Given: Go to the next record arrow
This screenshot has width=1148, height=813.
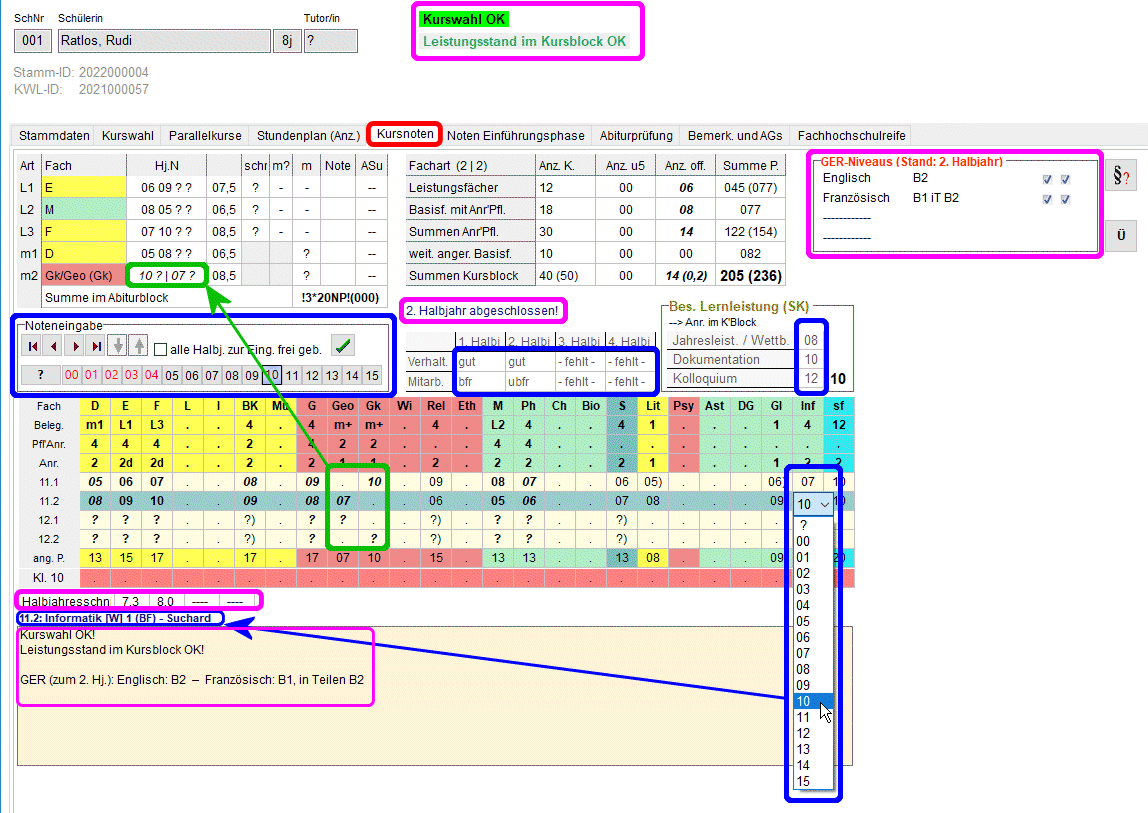Looking at the screenshot, I should click(x=75, y=346).
